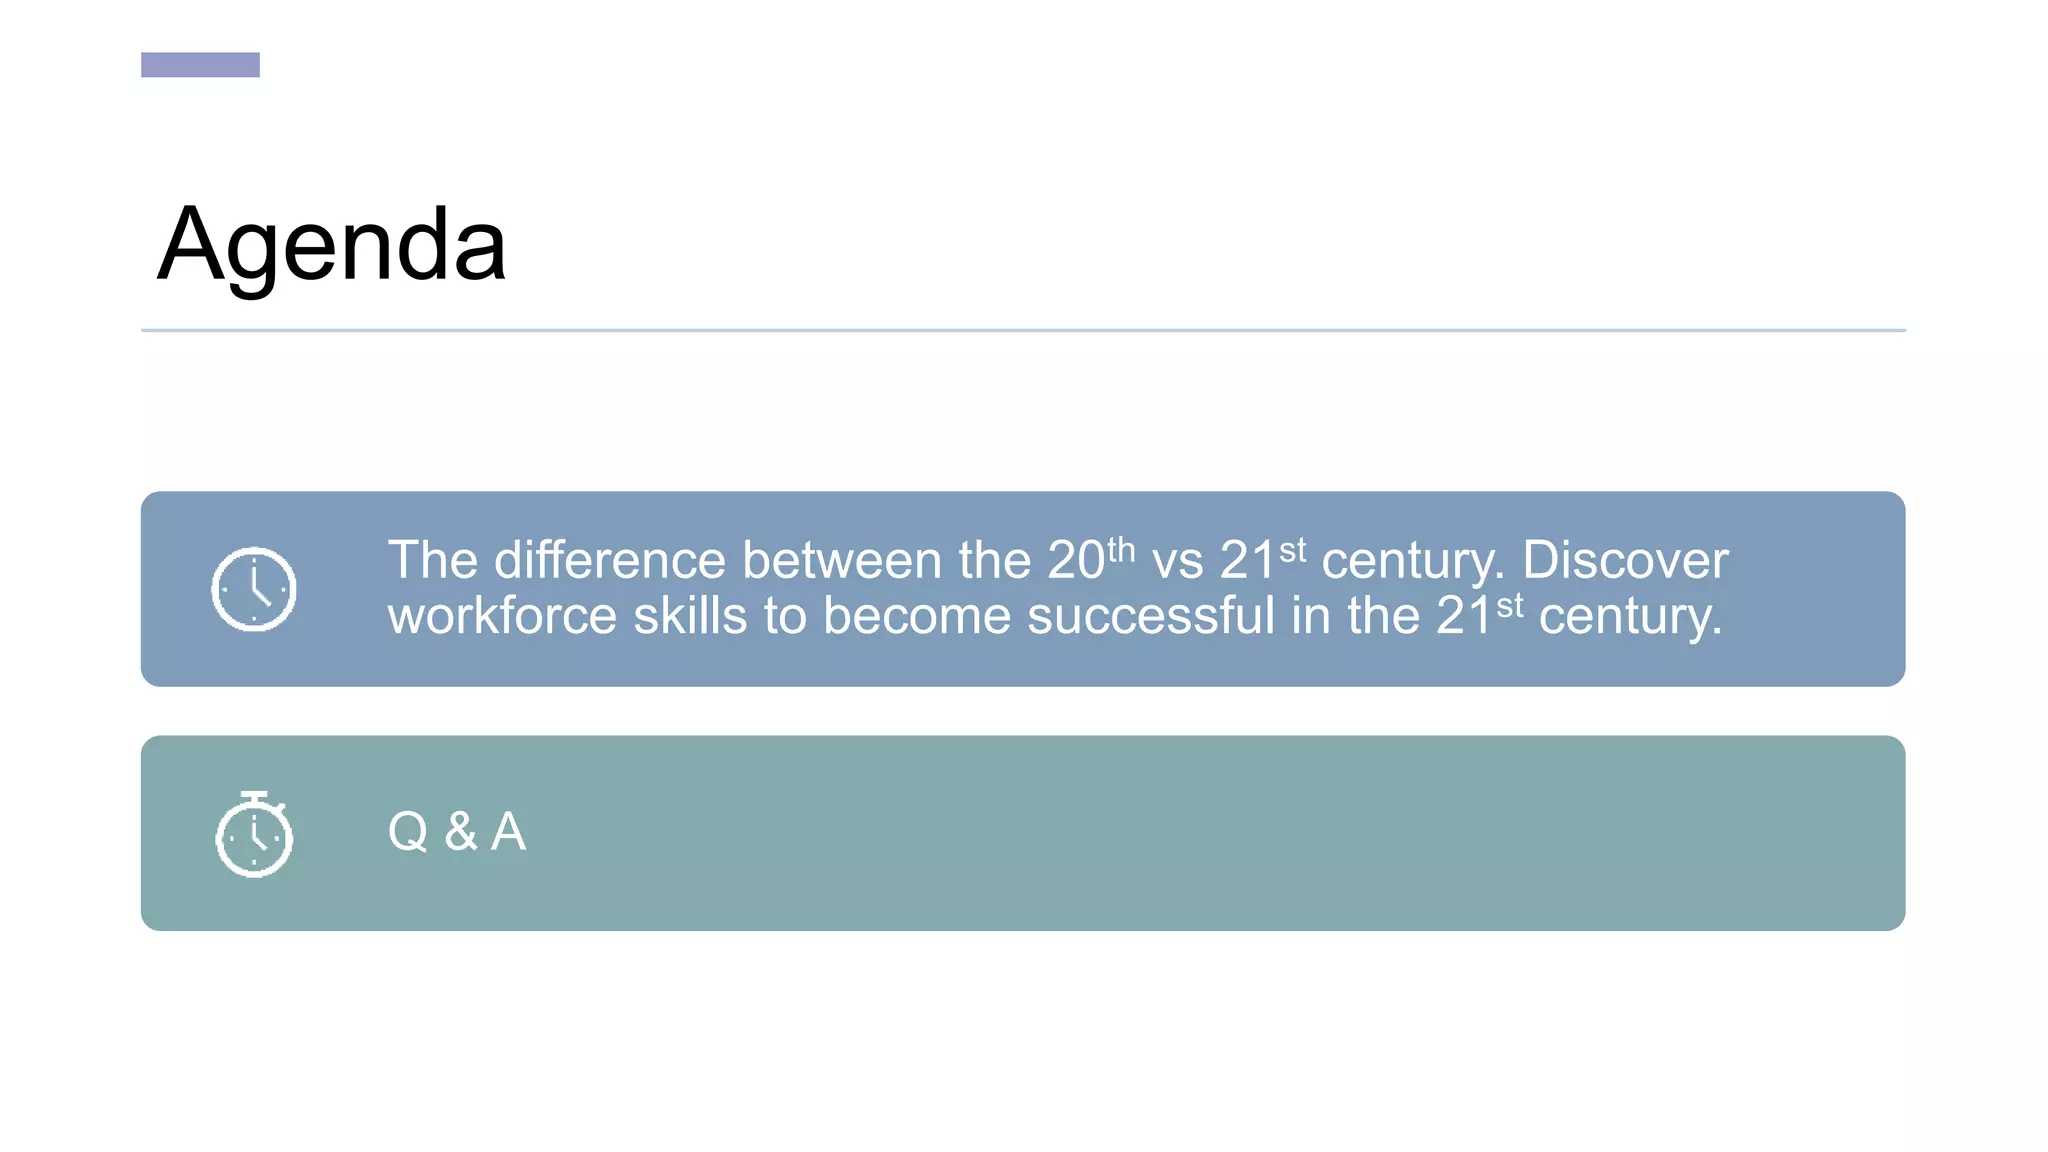Click the letter Q in Q & A
Image resolution: width=2048 pixels, height=1152 pixels.
(x=408, y=832)
